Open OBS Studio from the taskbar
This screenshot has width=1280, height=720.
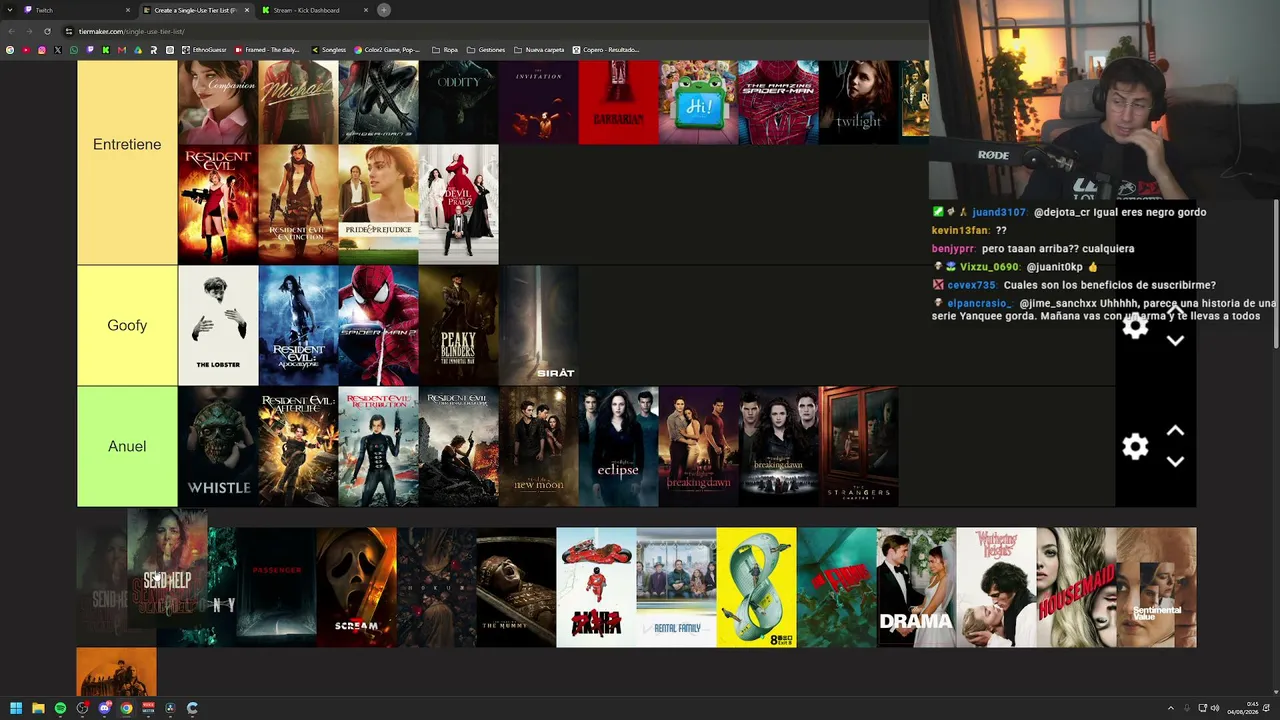82,708
